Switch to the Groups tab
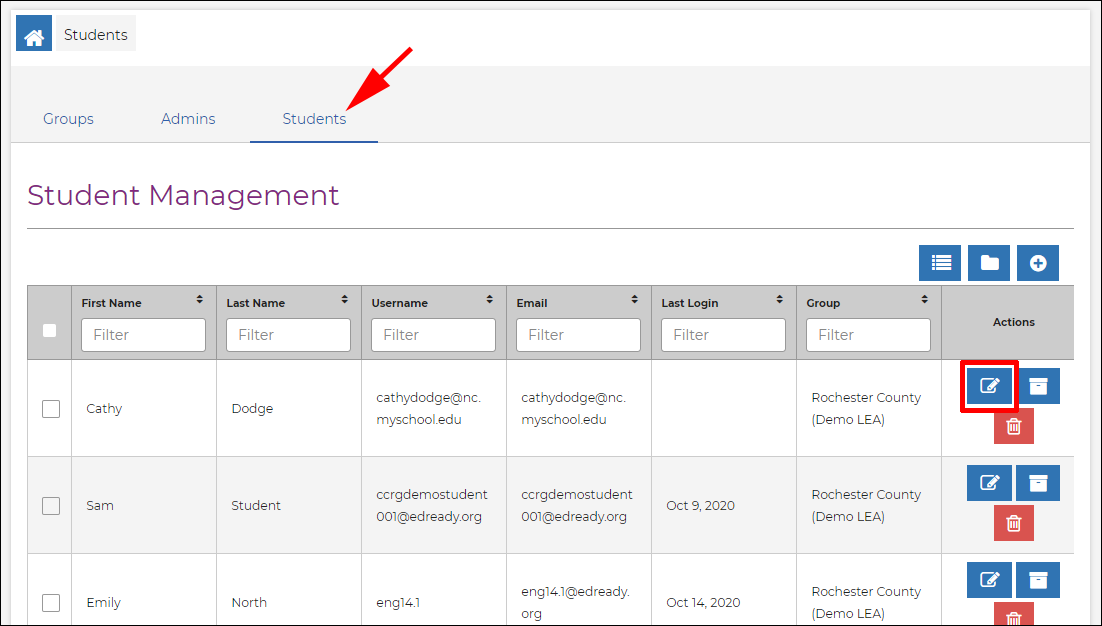 (68, 119)
